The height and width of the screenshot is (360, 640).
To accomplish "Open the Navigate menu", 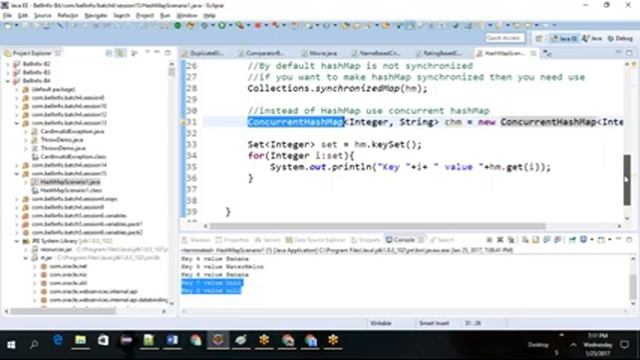I will 96,16.
